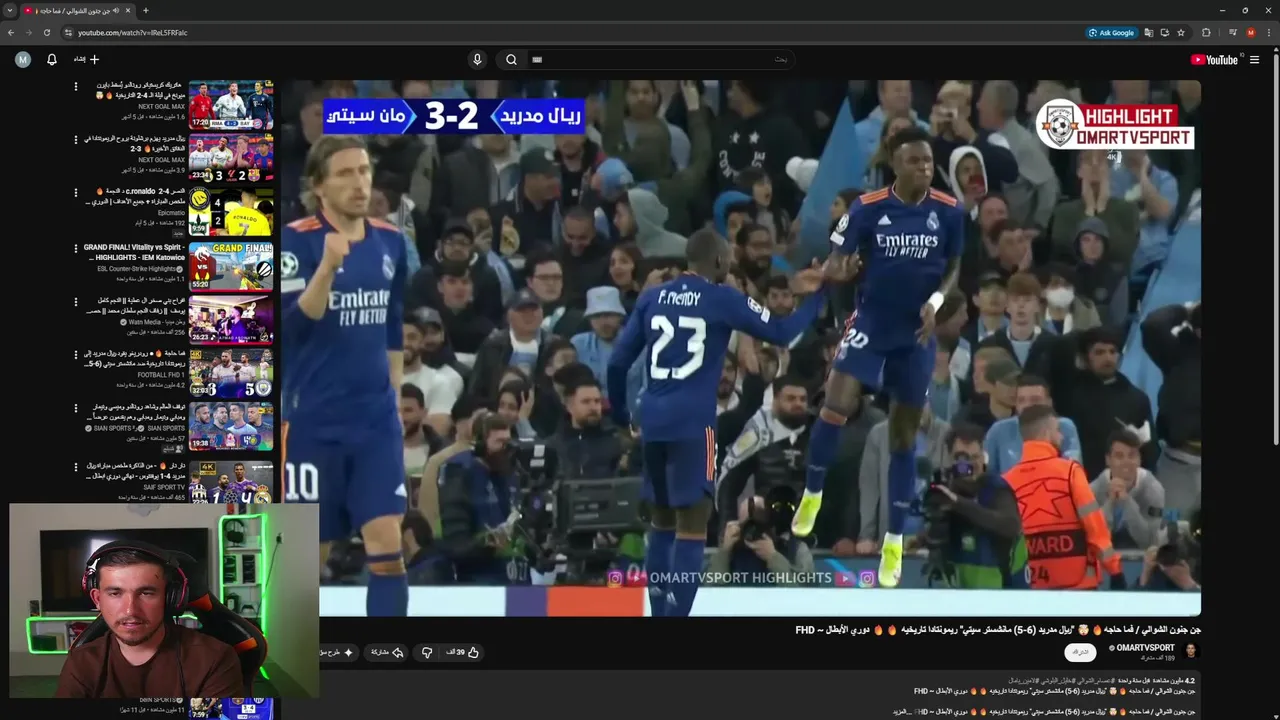Open options menu for FOOTBALL FHD video
The image size is (1280, 720).
(x=75, y=355)
